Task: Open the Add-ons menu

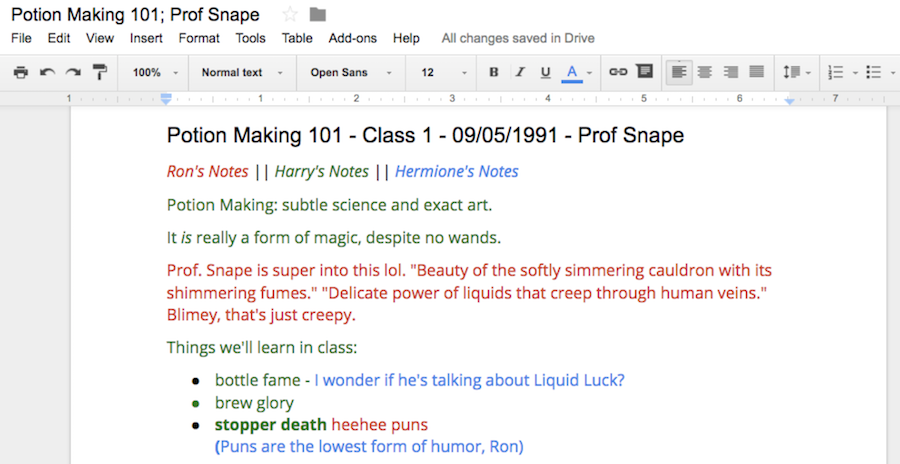Action: click(x=352, y=38)
